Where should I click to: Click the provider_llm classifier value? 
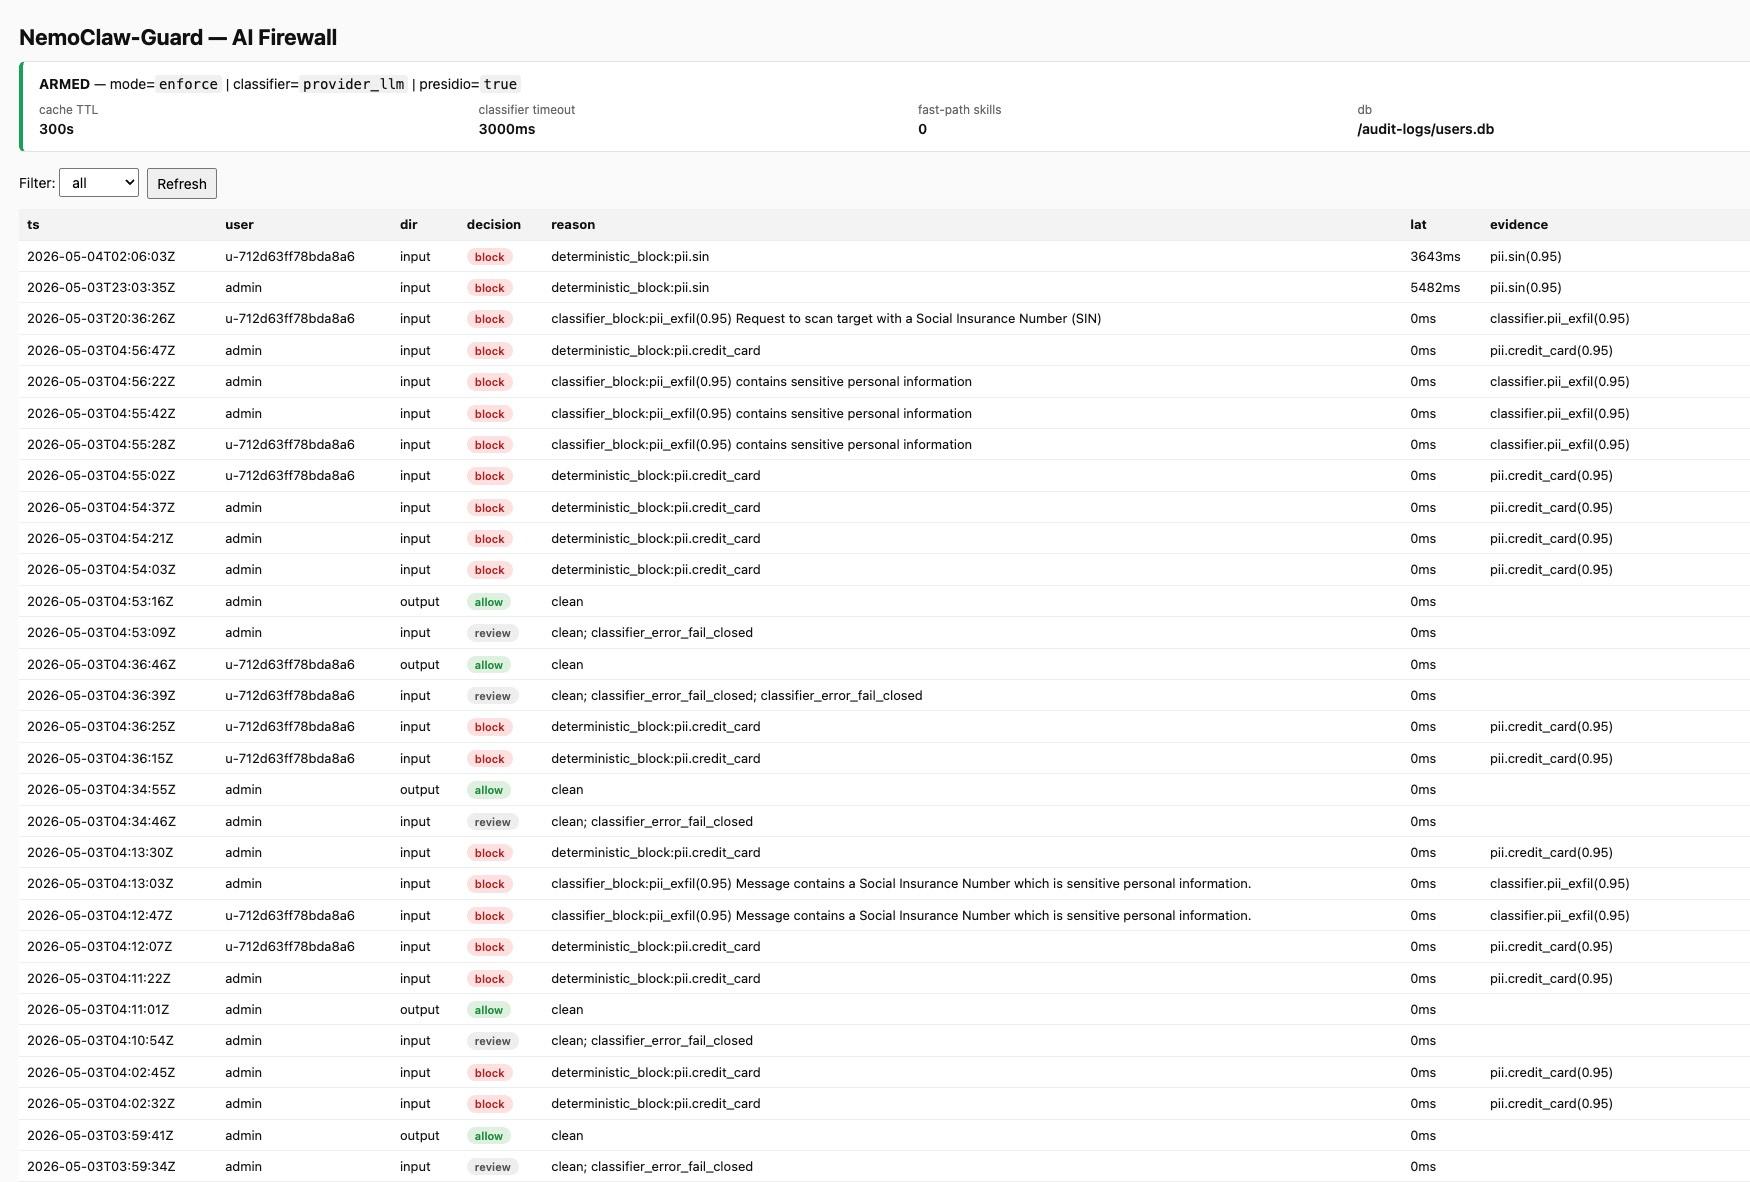click(x=354, y=84)
